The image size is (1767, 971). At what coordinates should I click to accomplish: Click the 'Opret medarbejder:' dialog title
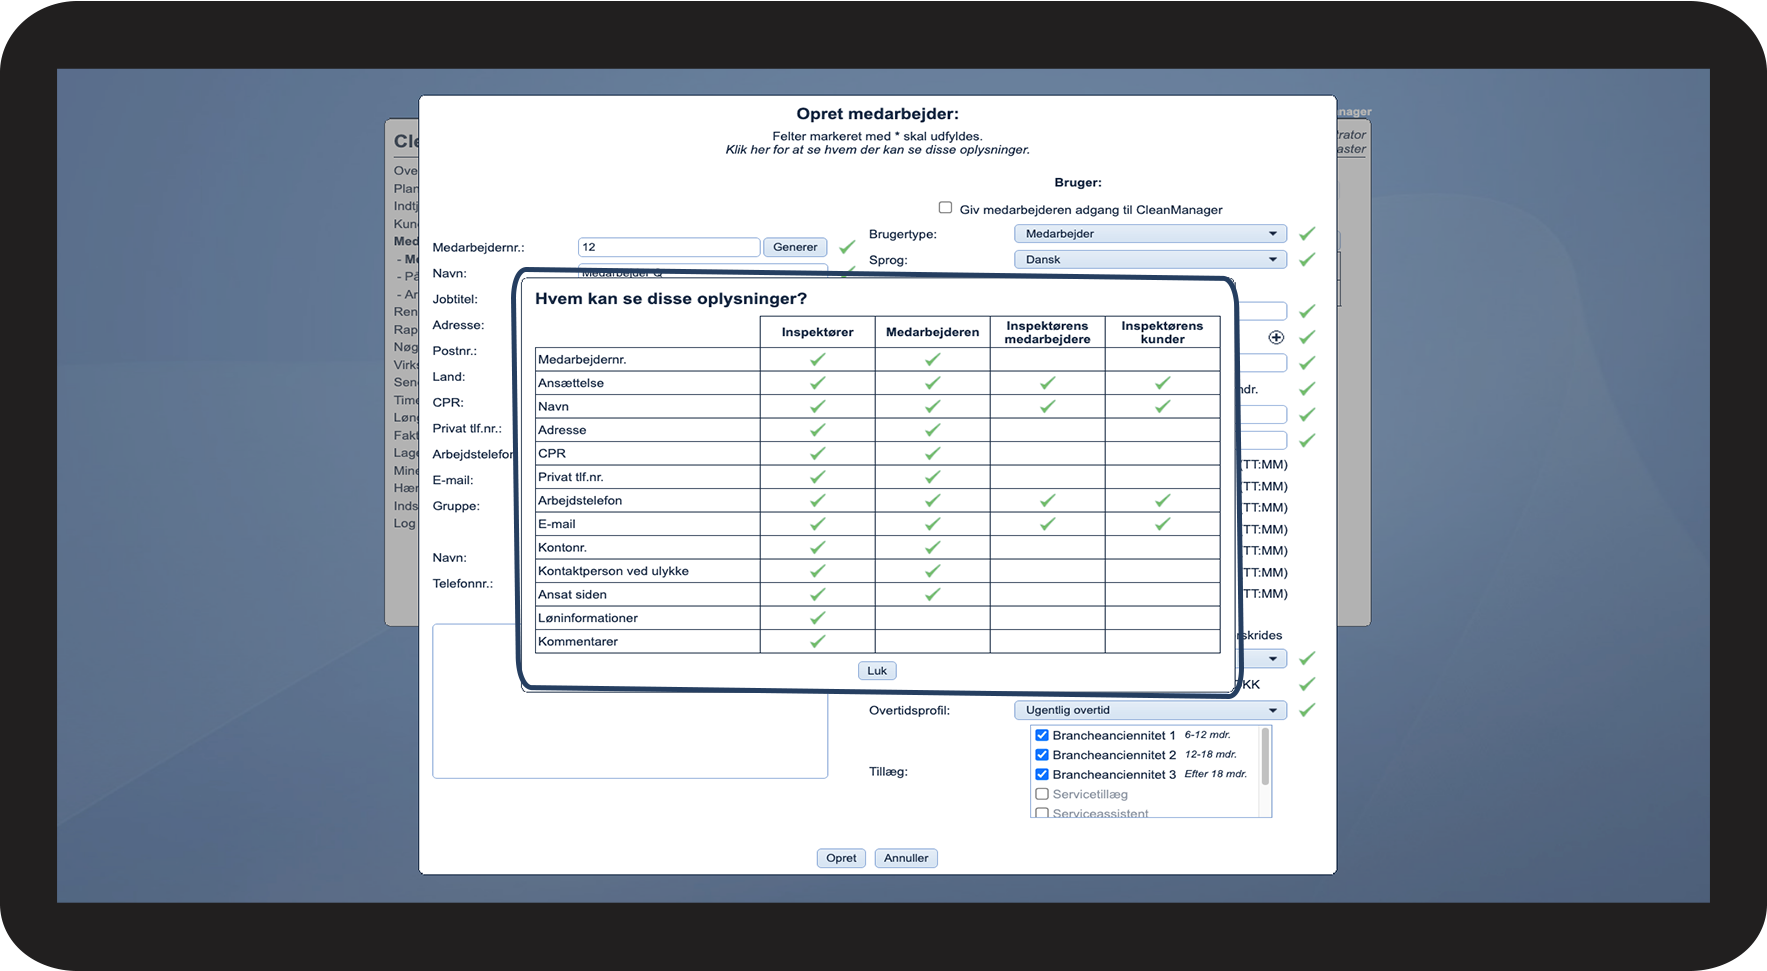click(x=877, y=114)
